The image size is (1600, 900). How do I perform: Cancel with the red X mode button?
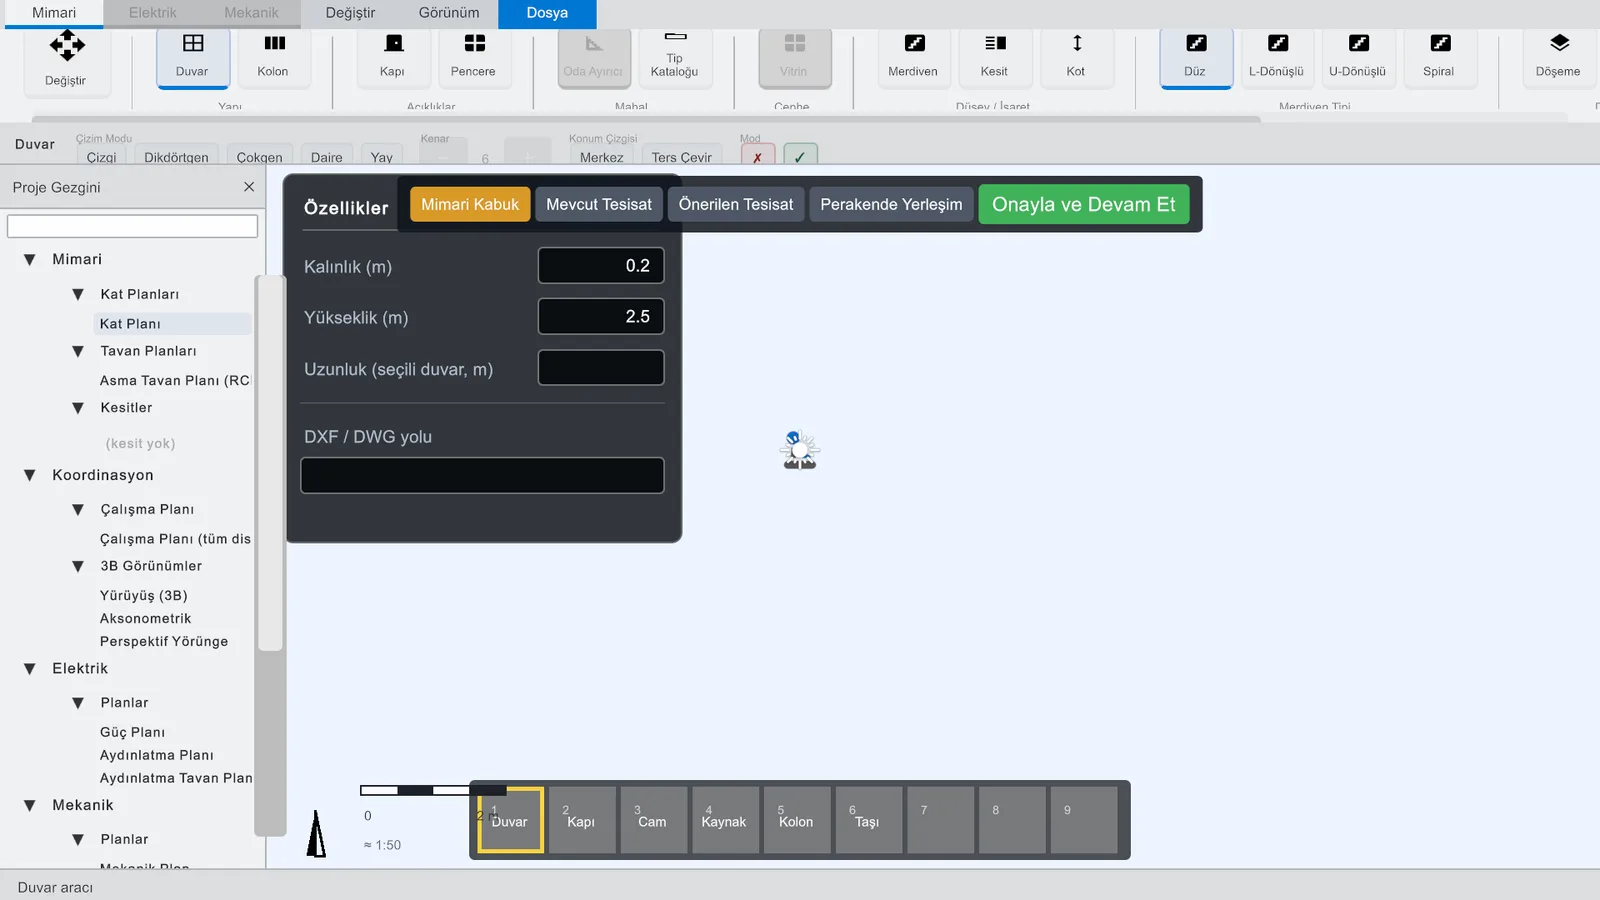coord(758,156)
